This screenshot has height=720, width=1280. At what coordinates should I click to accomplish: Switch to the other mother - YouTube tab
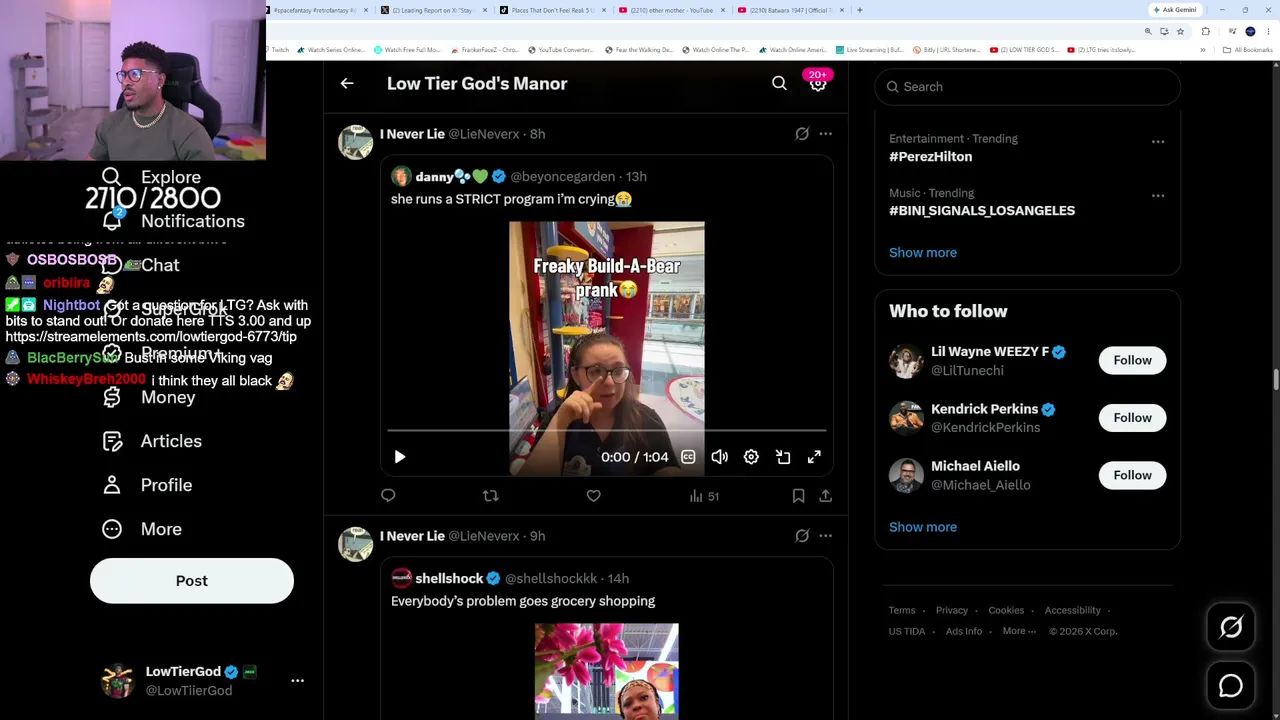coord(672,10)
